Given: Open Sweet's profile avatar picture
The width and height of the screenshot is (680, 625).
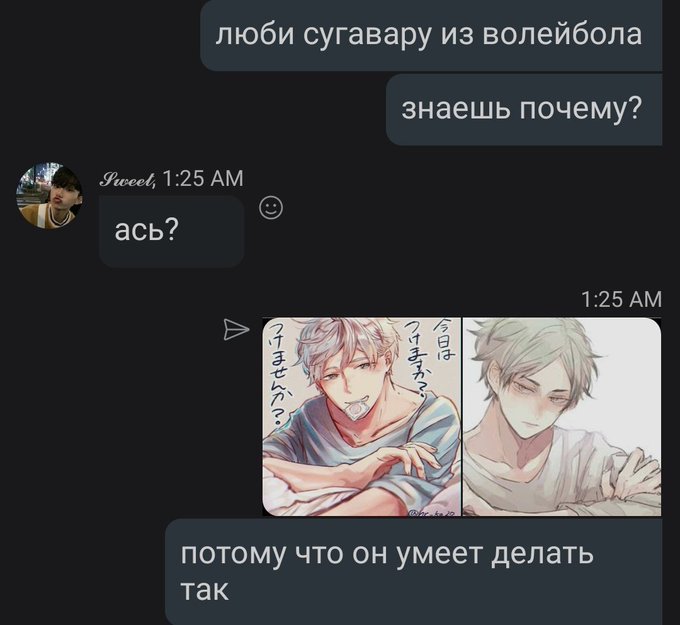Looking at the screenshot, I should click(49, 195).
